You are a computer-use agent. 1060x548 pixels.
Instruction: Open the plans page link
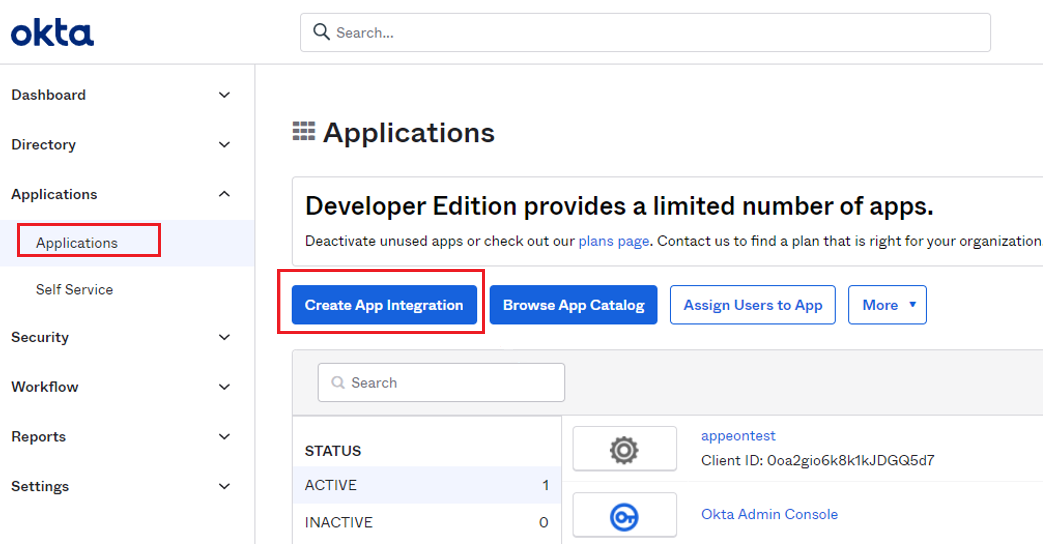pos(614,241)
